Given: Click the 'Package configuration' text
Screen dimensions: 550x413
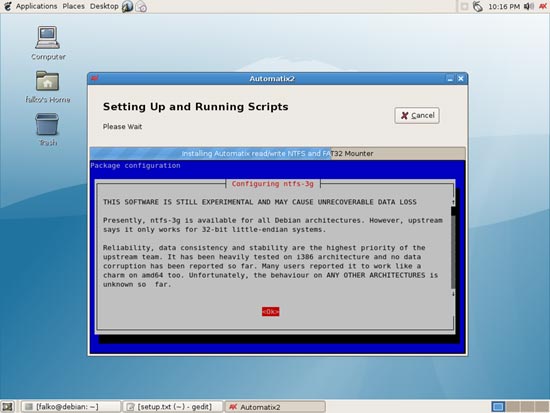Looking at the screenshot, I should tap(135, 165).
